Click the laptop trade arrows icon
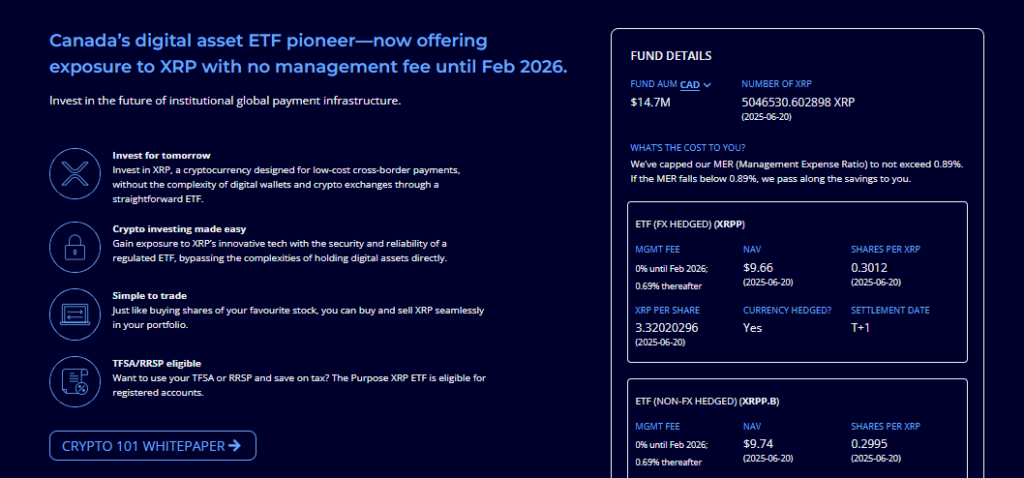1024x478 pixels. (x=74, y=314)
